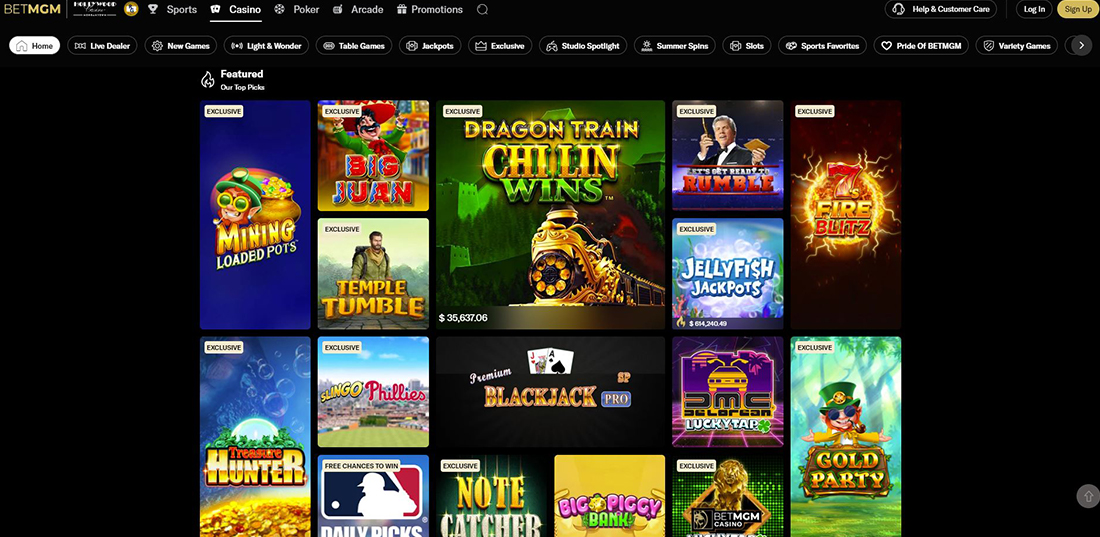Click the $ 614,240.49 jackpot amount
Screen dimensions: 1100x537
click(x=706, y=324)
